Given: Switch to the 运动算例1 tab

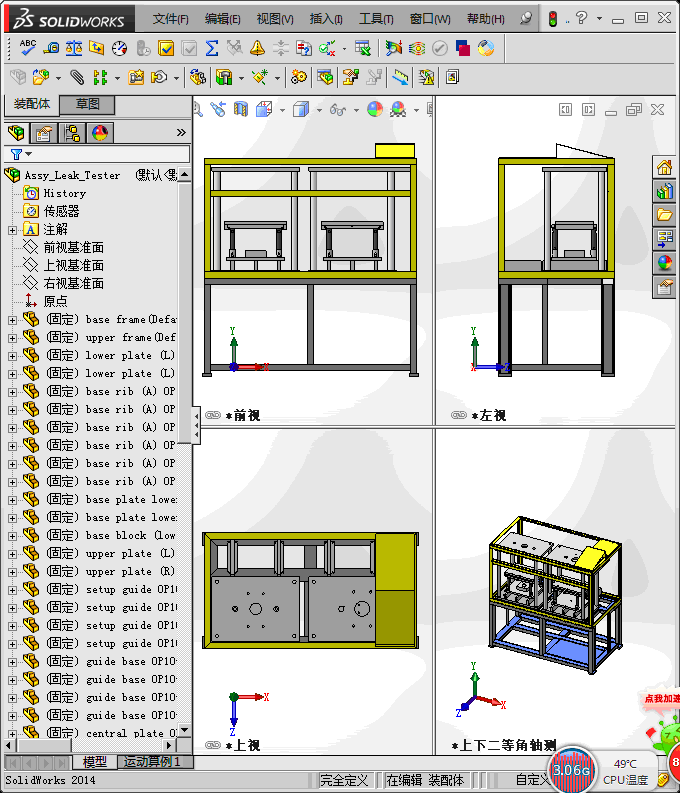Looking at the screenshot, I should click(x=152, y=762).
